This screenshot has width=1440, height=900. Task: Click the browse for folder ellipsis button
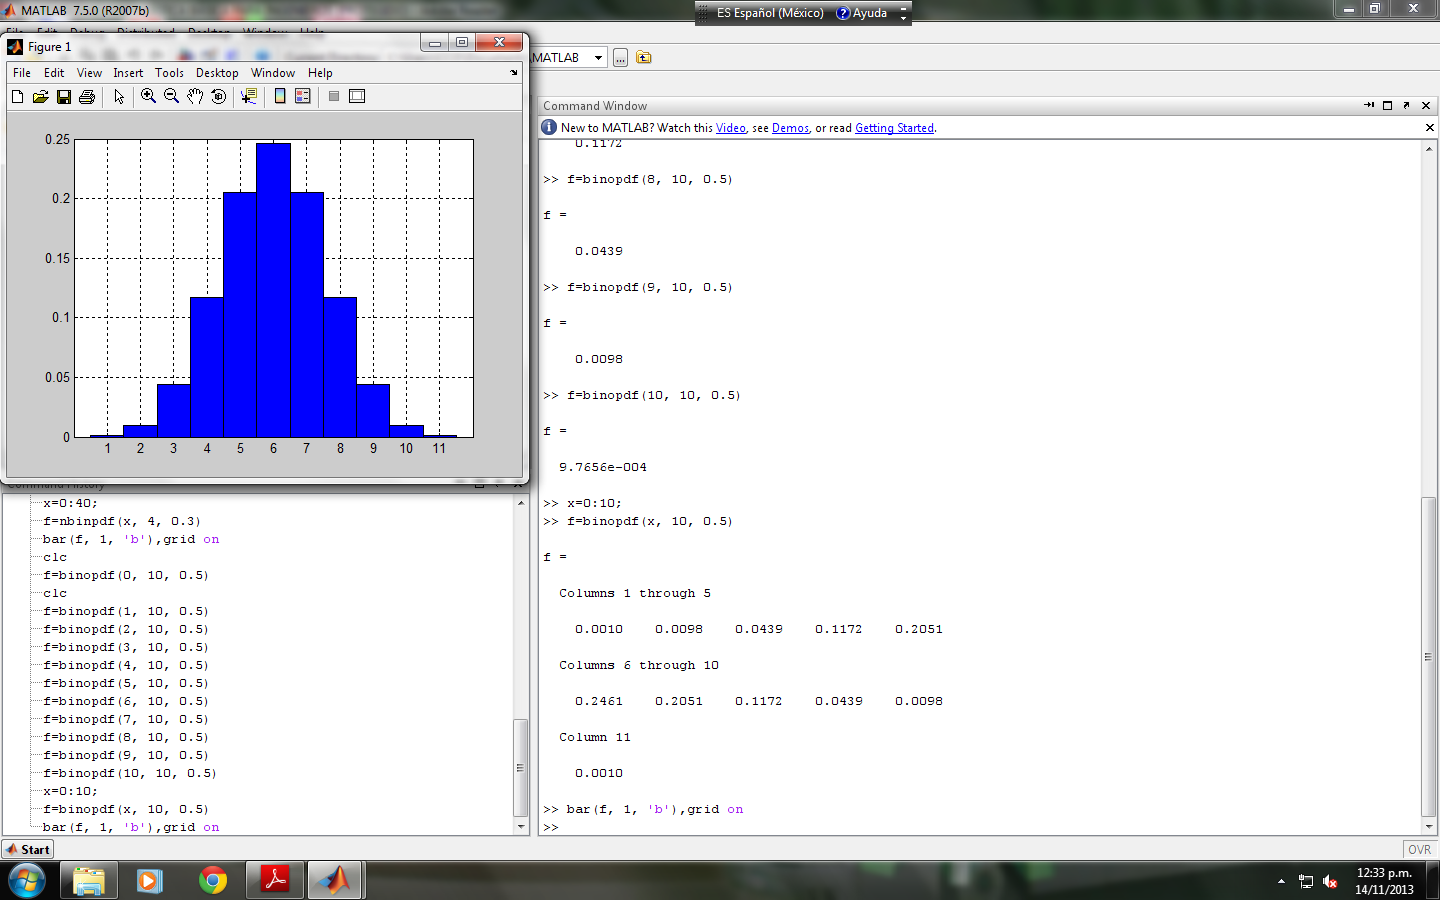[x=621, y=58]
